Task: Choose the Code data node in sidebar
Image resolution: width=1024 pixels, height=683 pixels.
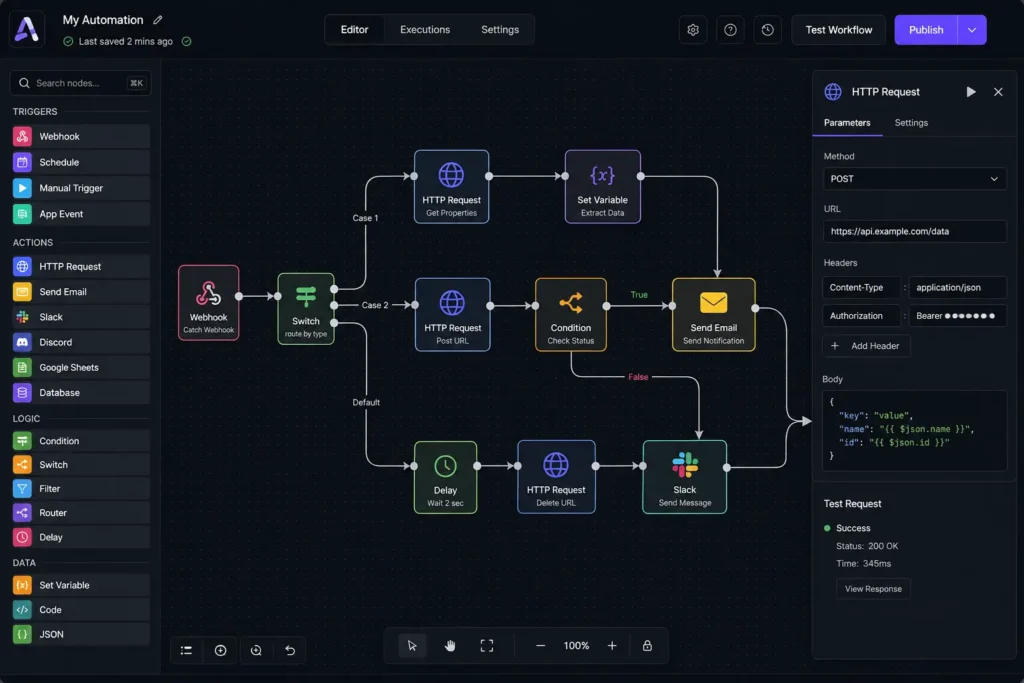Action: (81, 610)
